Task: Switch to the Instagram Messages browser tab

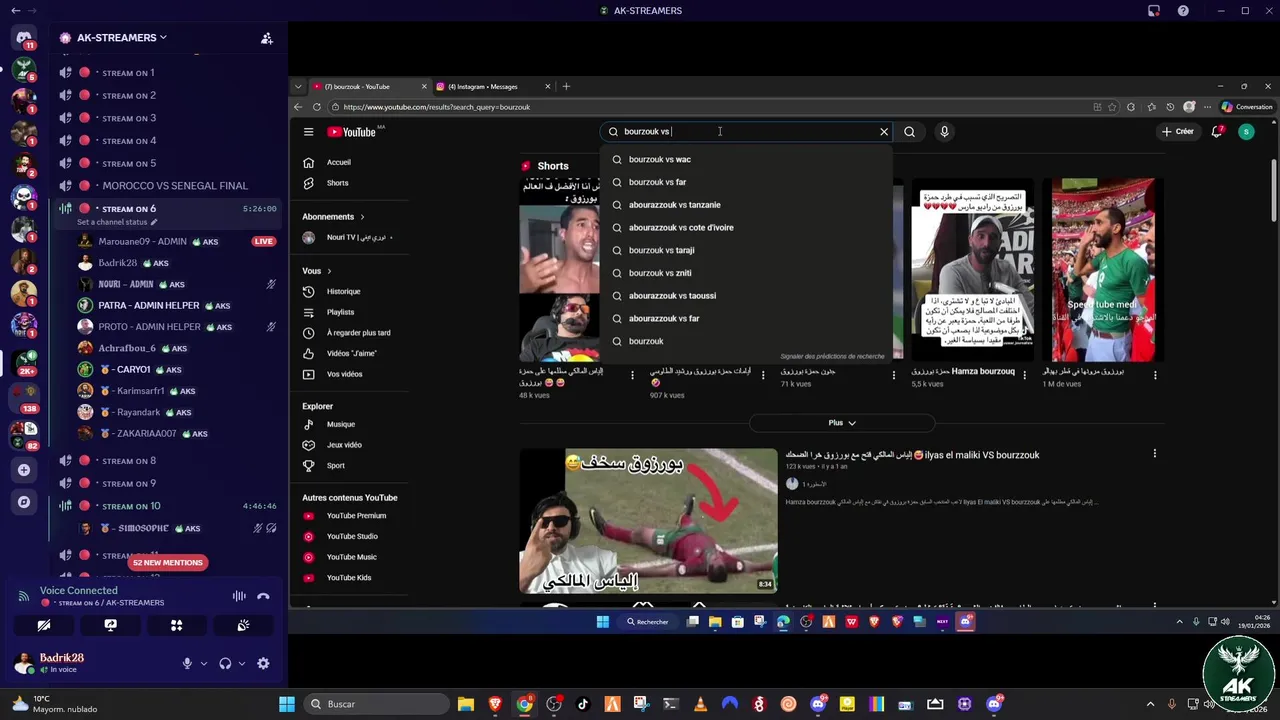Action: point(491,87)
